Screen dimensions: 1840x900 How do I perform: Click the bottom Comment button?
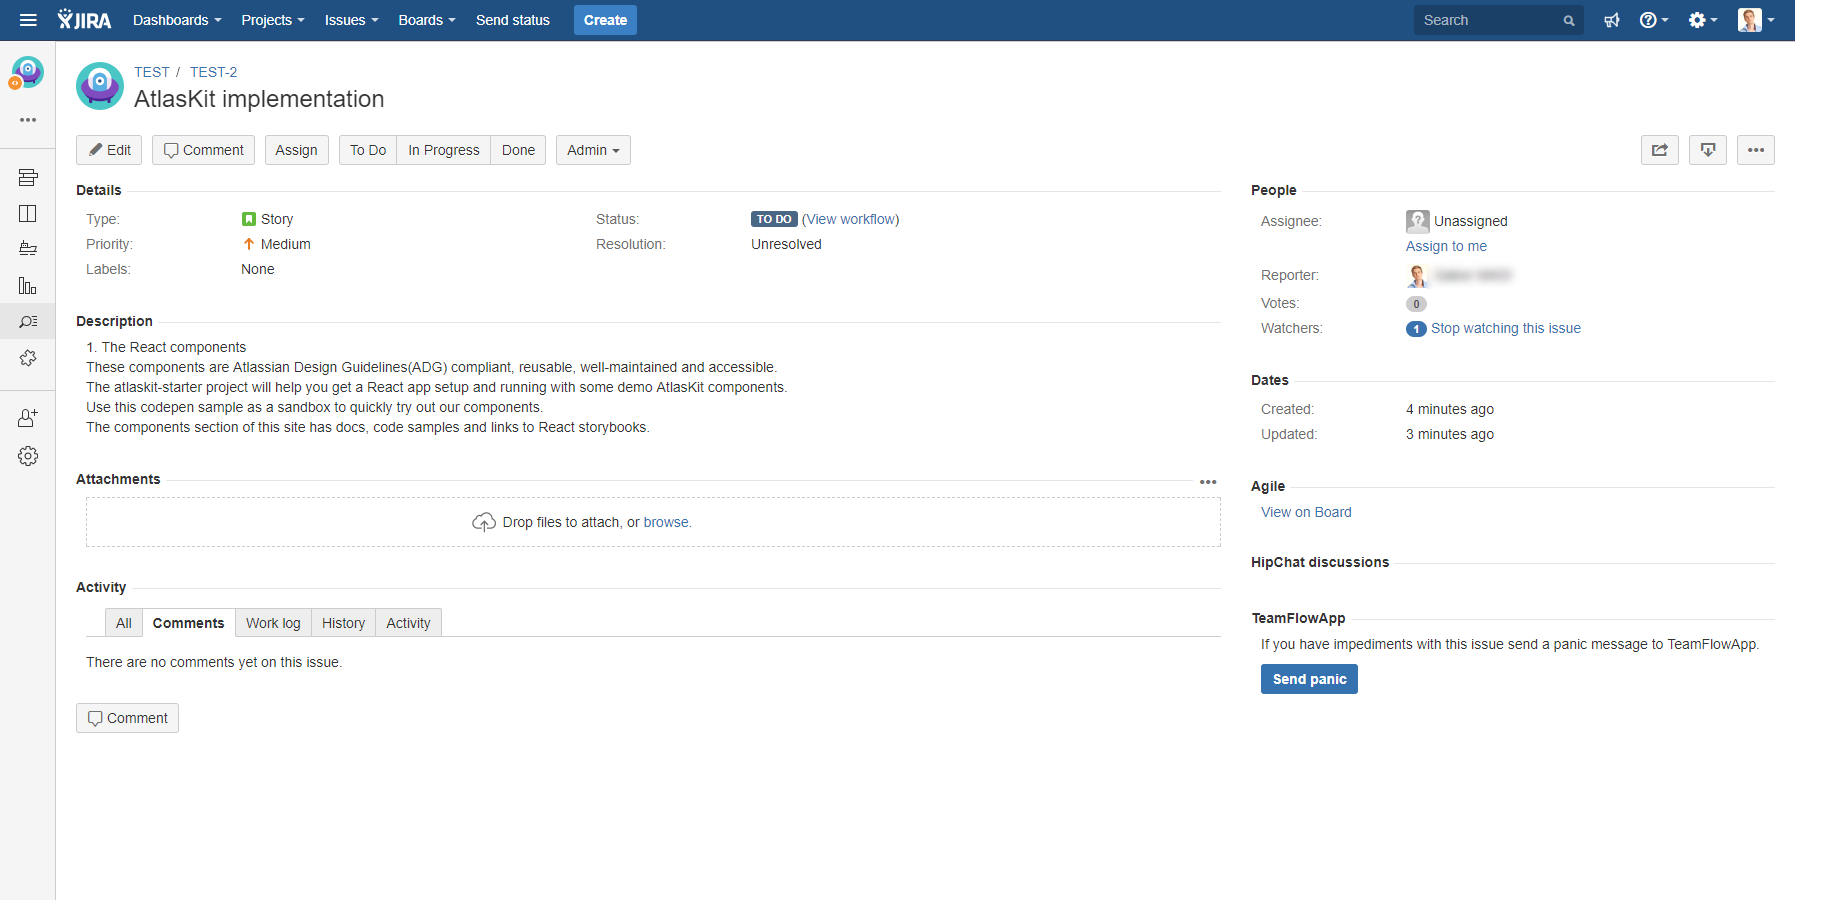(127, 718)
